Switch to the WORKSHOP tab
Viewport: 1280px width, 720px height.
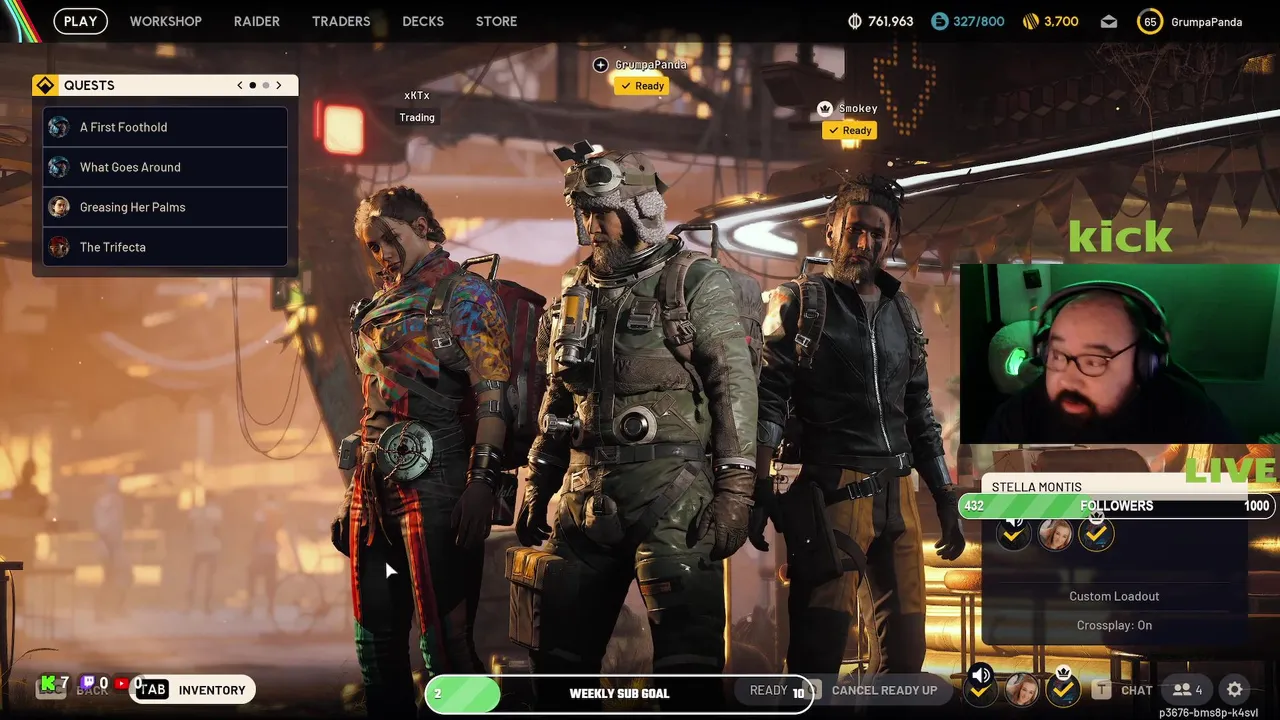(165, 21)
